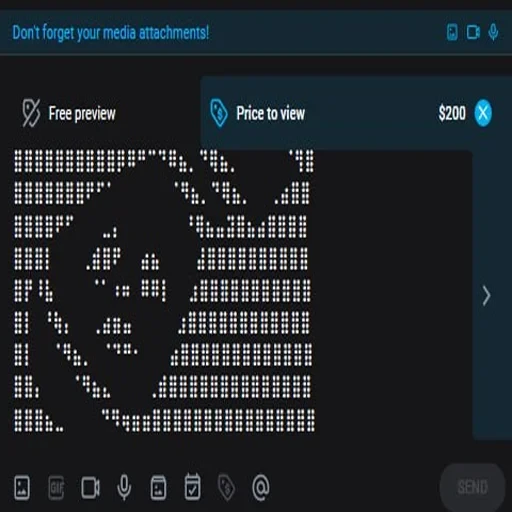
Task: Click the video camera icon in top banner
Action: [473, 32]
